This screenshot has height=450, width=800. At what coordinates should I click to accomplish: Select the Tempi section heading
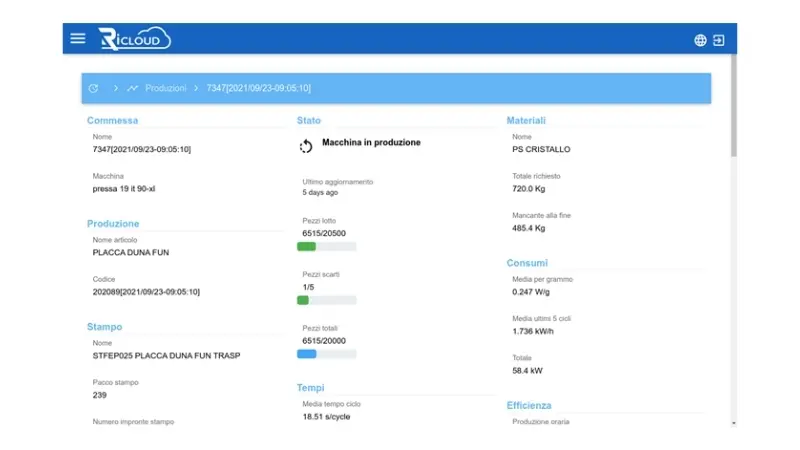pyautogui.click(x=311, y=388)
